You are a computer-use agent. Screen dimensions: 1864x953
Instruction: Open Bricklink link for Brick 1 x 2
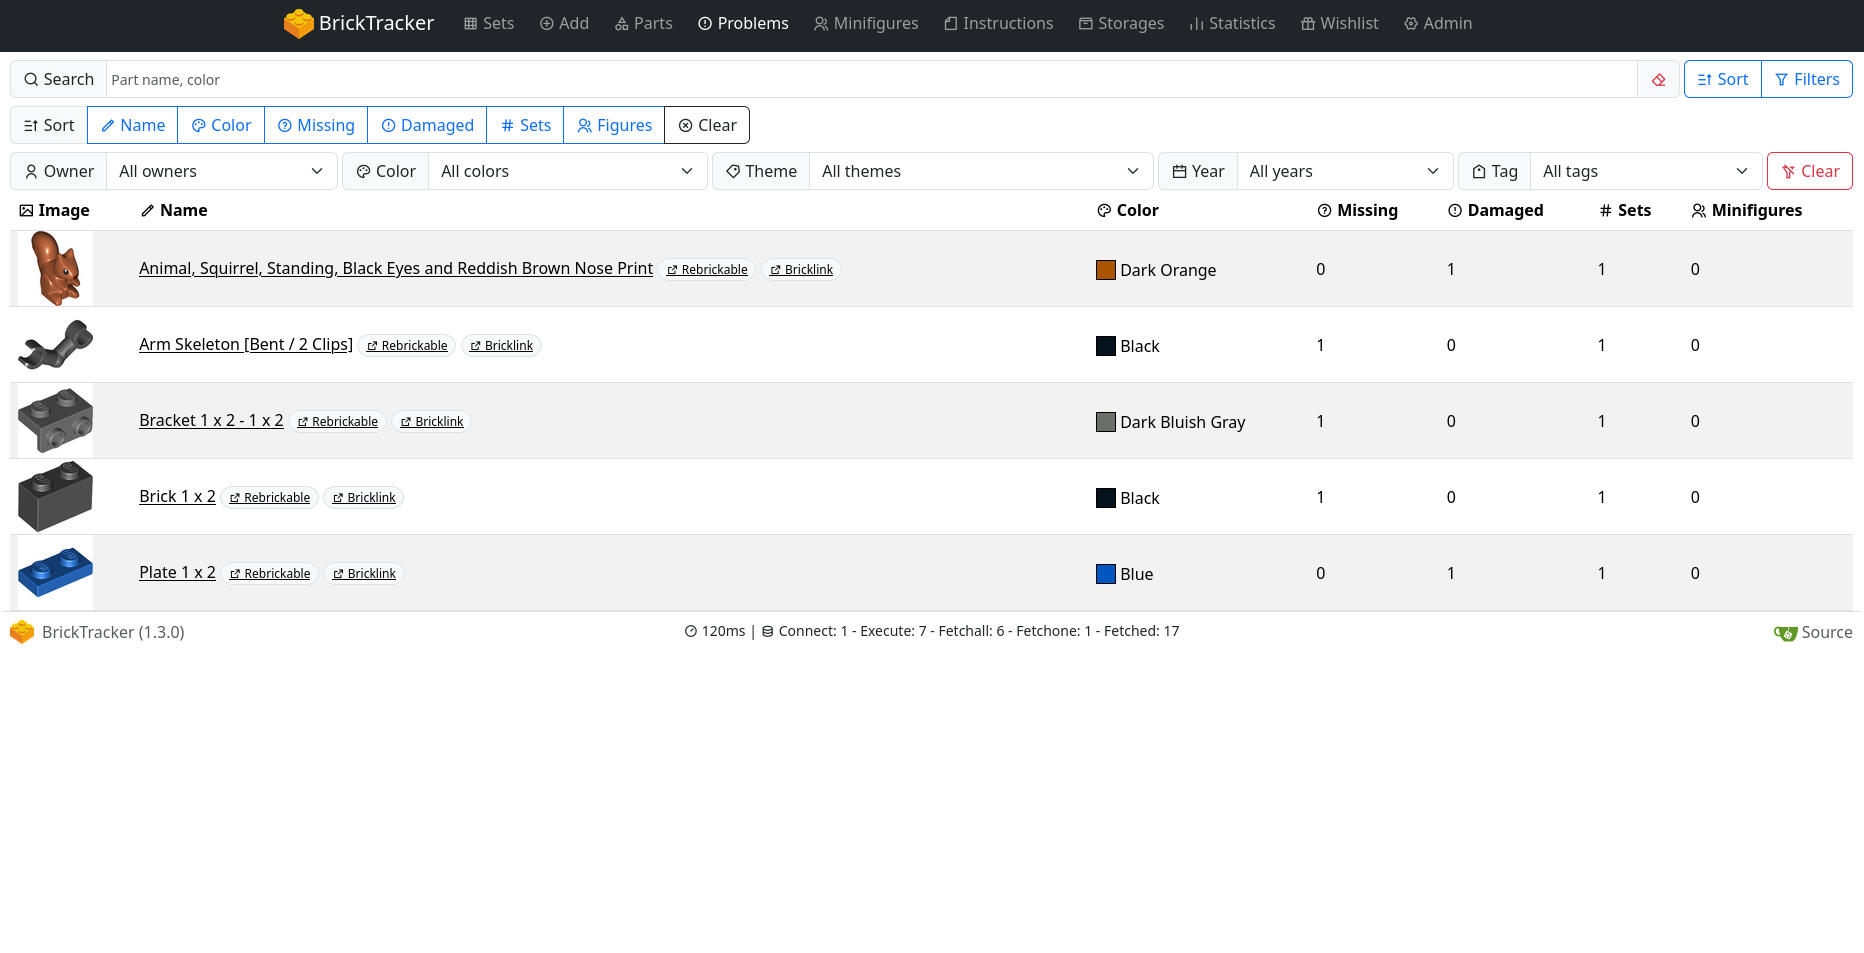[x=364, y=498]
